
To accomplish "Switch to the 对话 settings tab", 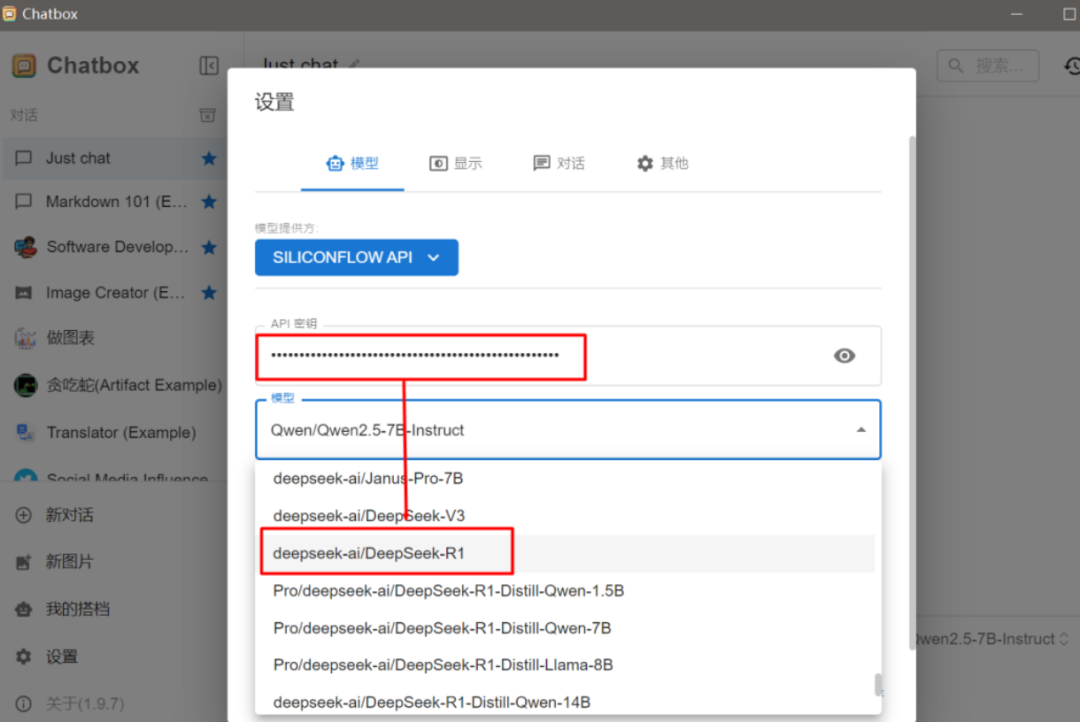I will pos(559,163).
